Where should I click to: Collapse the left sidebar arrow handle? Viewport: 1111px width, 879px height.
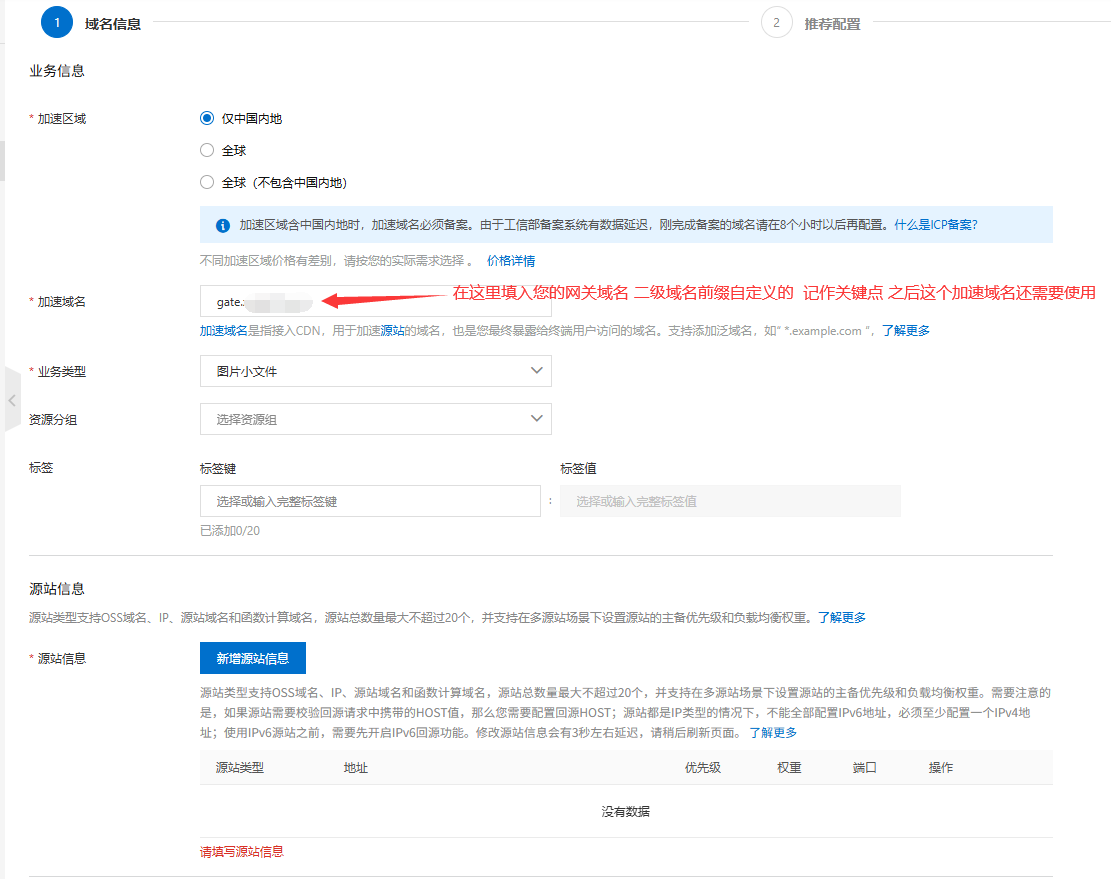tap(11, 400)
